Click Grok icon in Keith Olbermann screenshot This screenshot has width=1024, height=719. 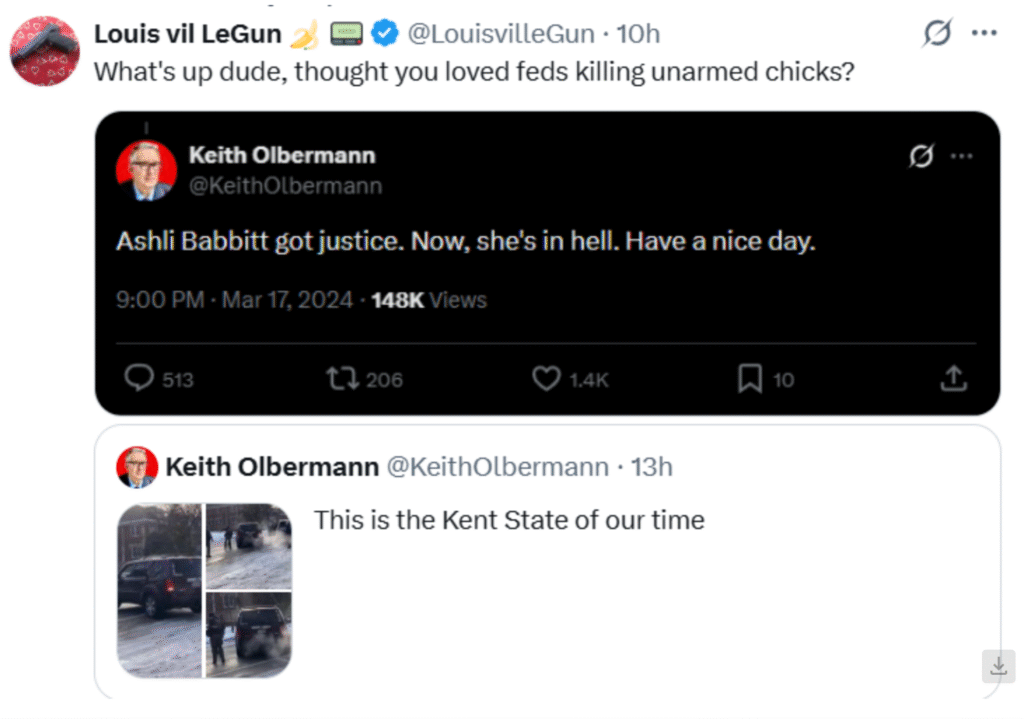pyautogui.click(x=921, y=157)
